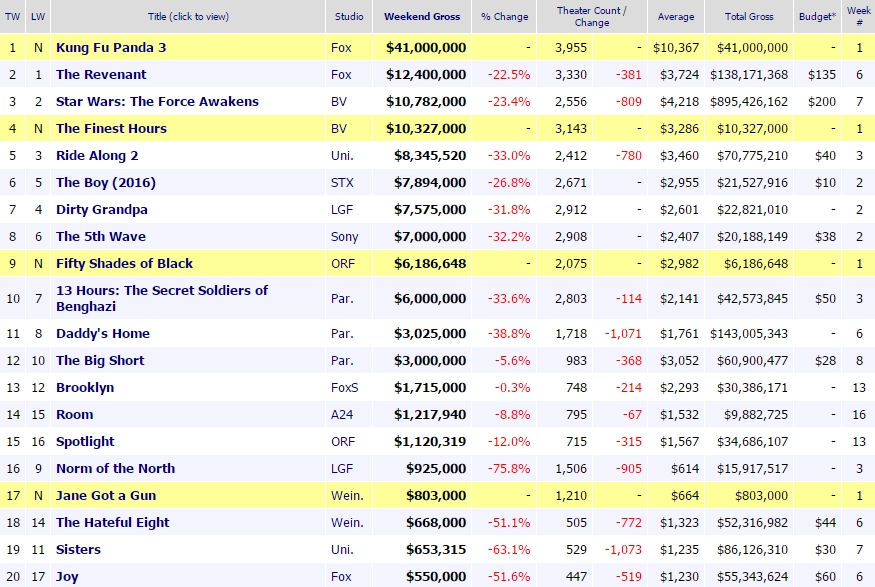Screen dimensions: 875x587
Task: Open Room title link
Action: coord(74,415)
